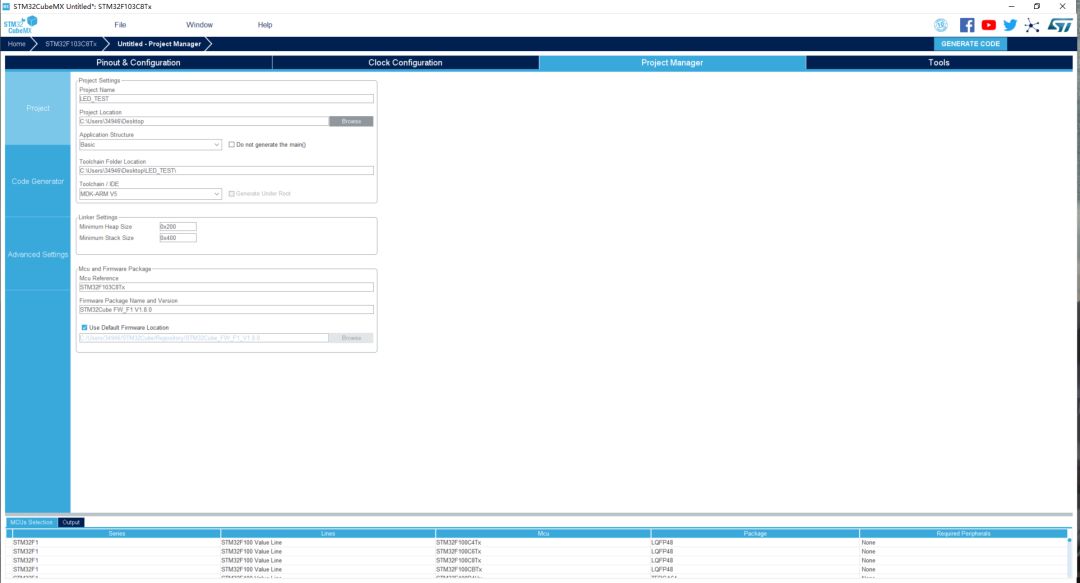Open the Twitter icon
The height and width of the screenshot is (583, 1080).
click(x=1010, y=25)
